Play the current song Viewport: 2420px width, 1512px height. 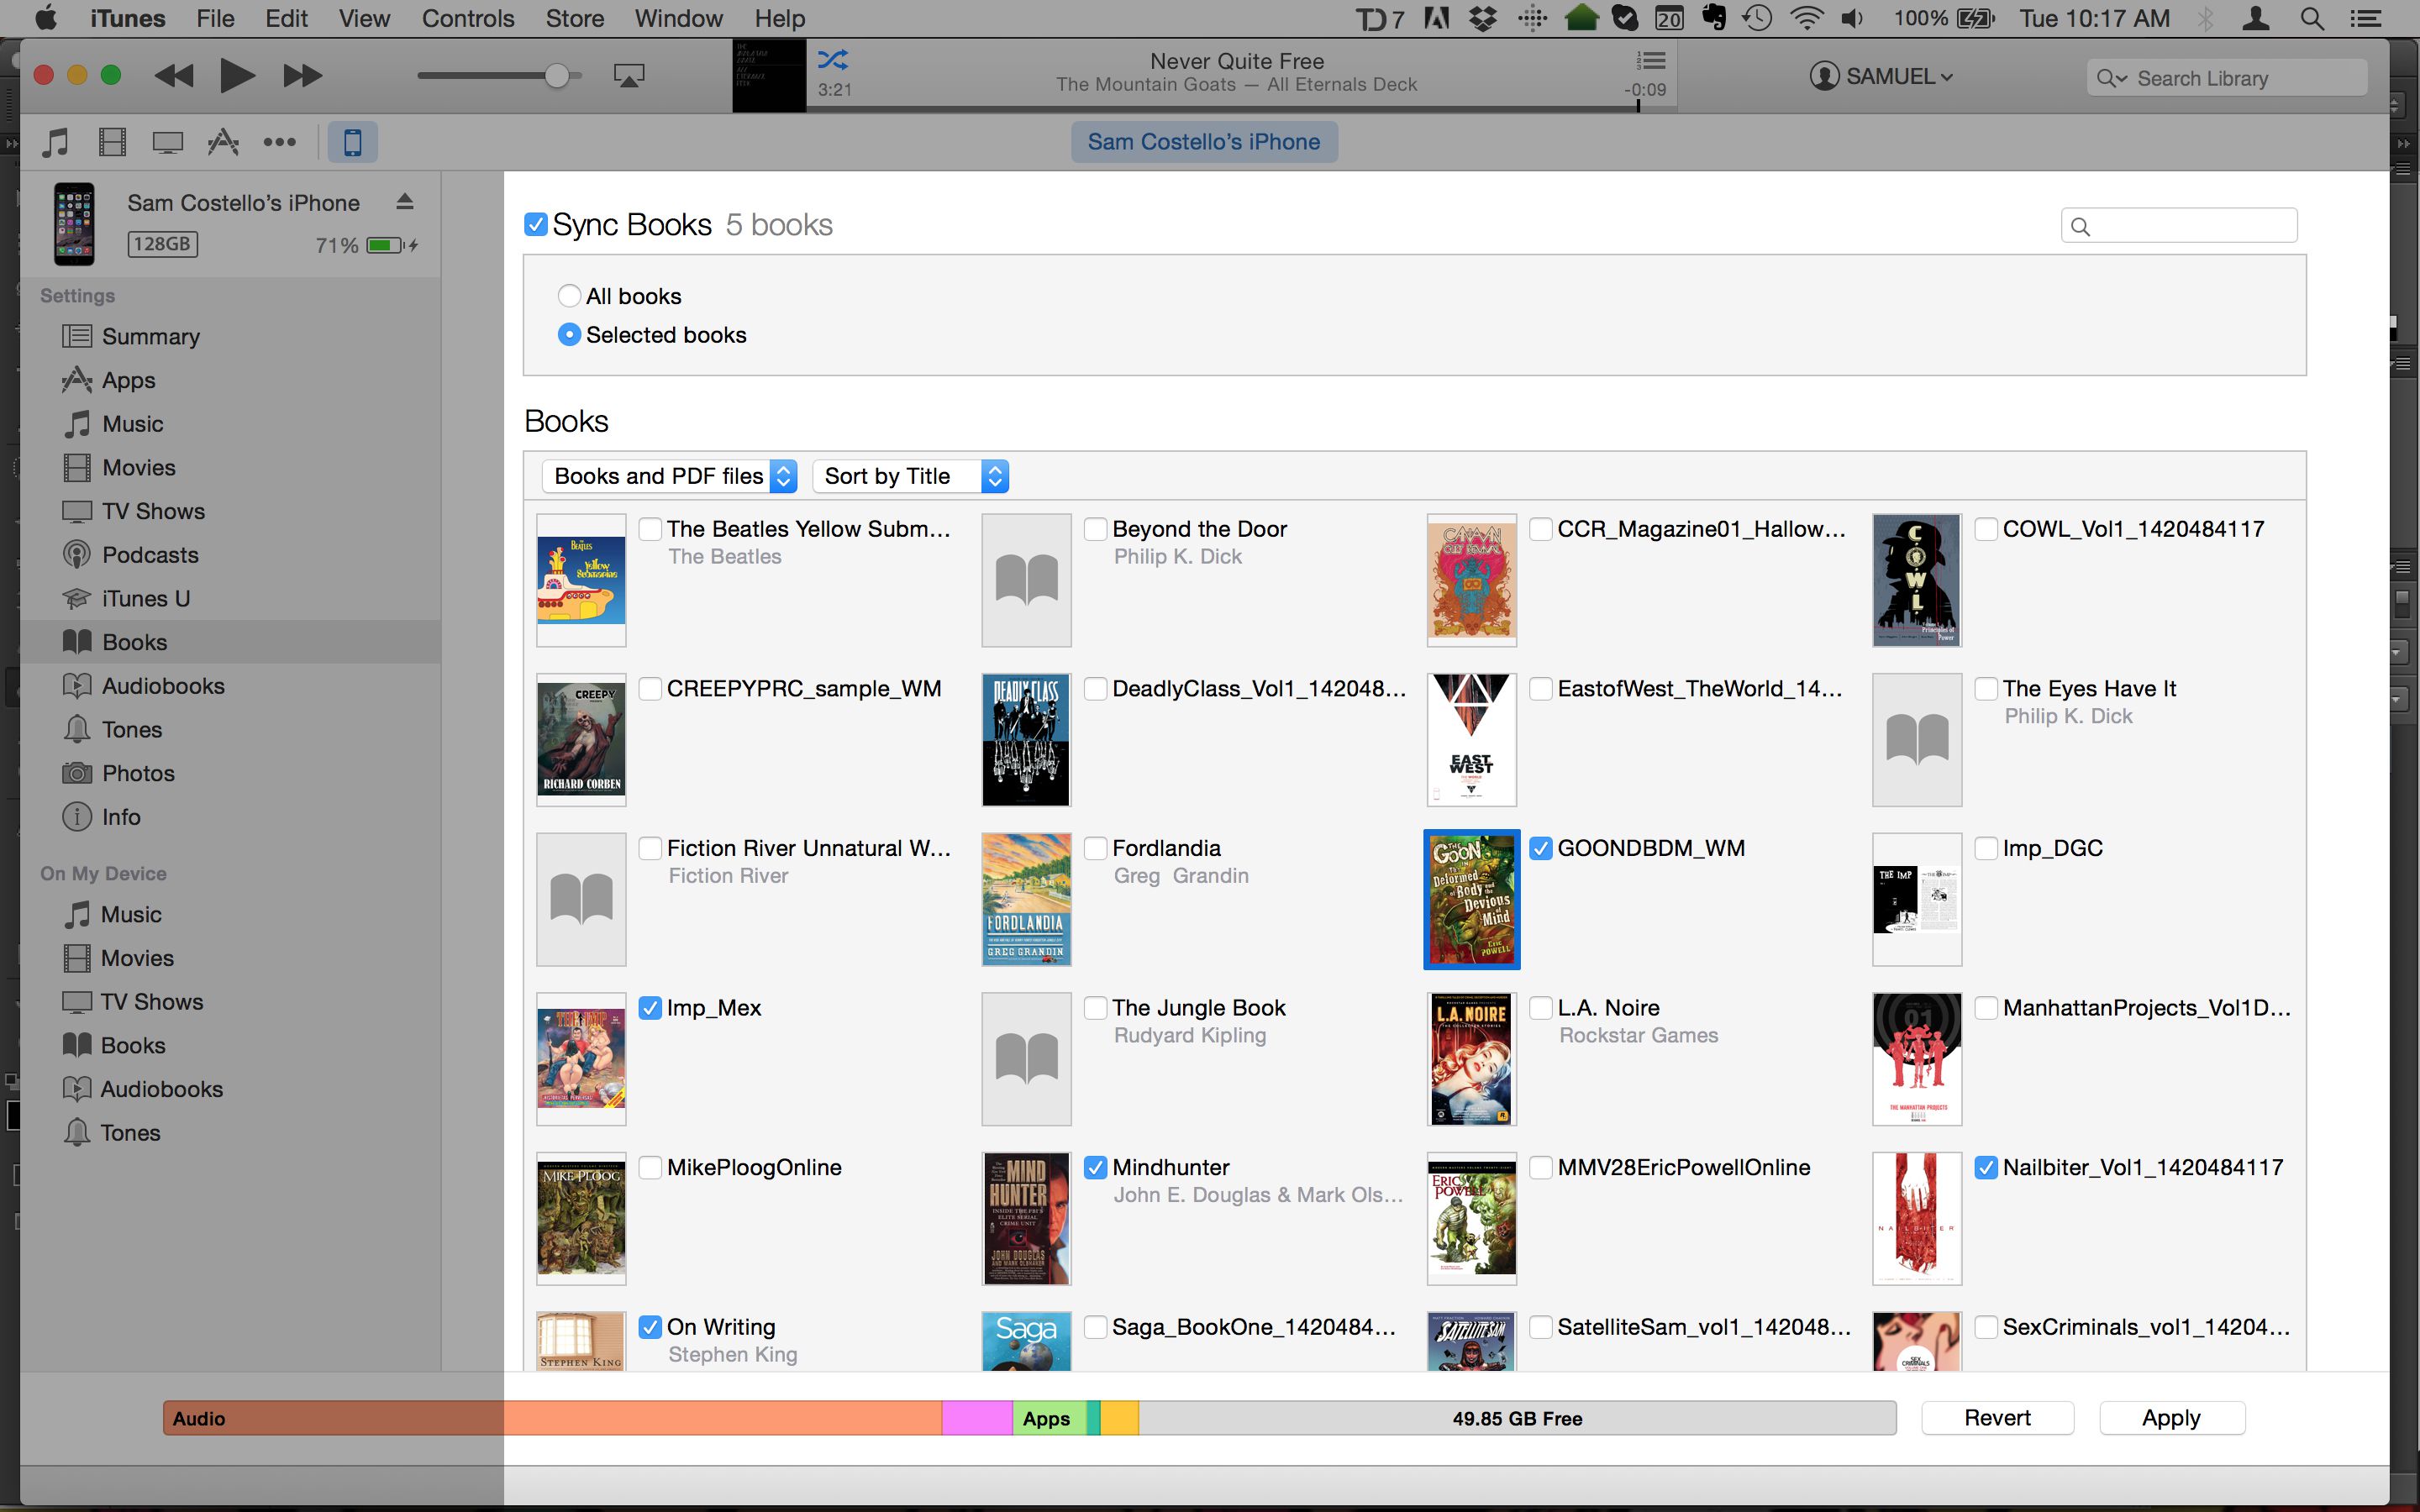coord(237,75)
